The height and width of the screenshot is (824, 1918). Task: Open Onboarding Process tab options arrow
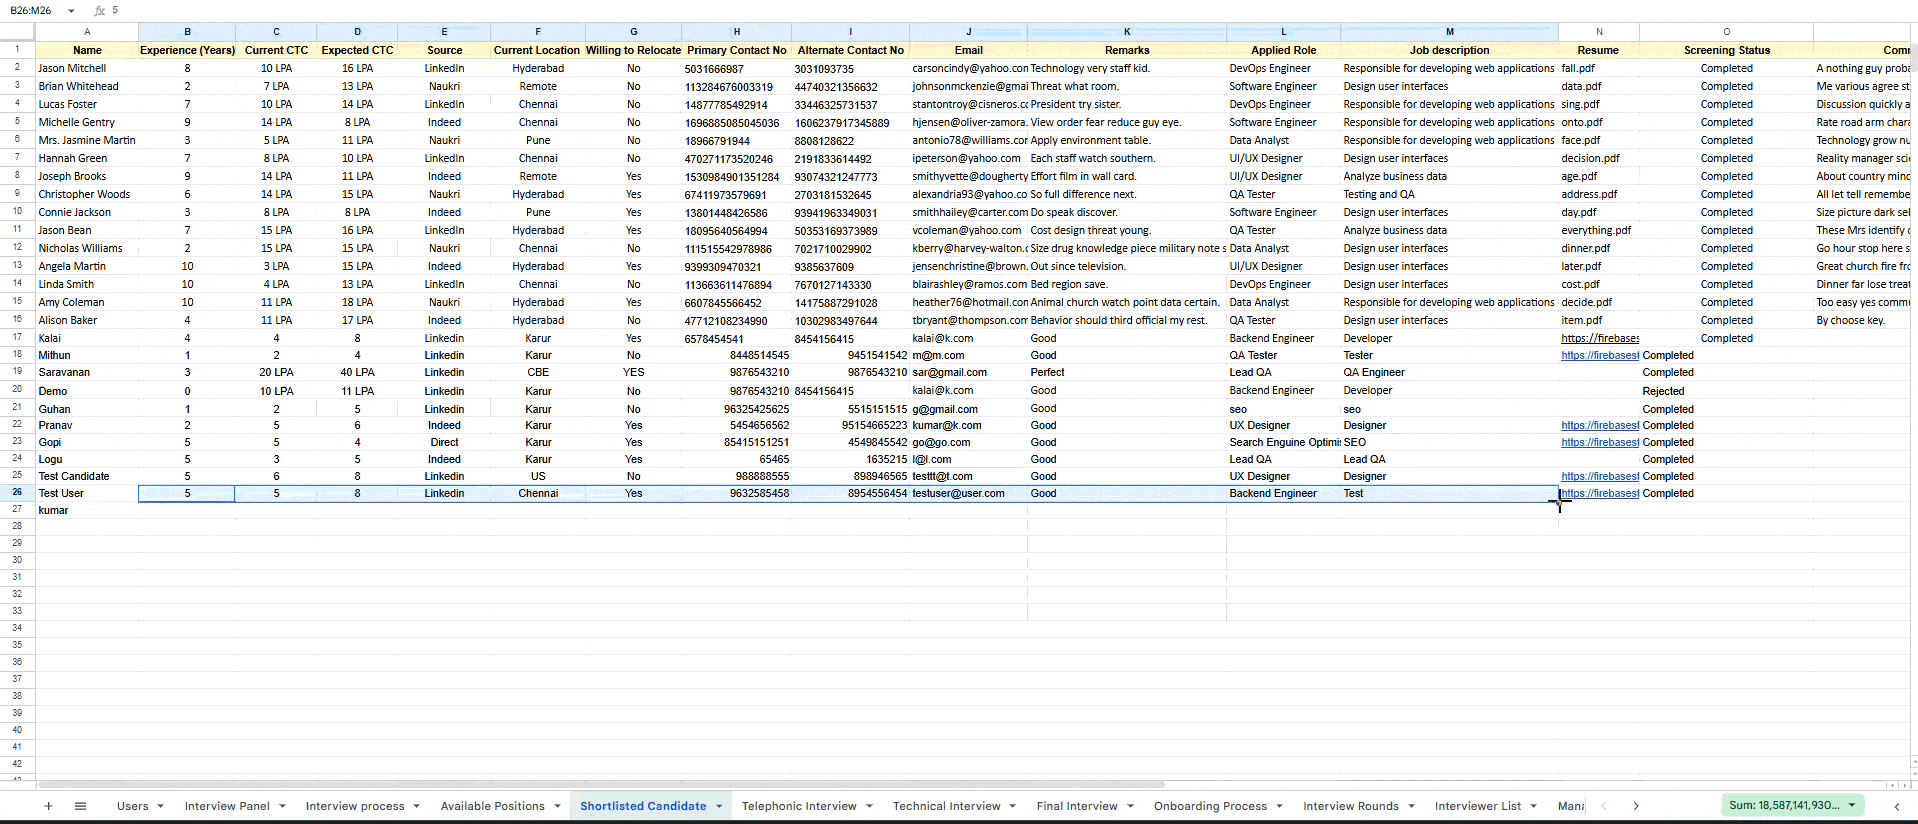pyautogui.click(x=1279, y=806)
